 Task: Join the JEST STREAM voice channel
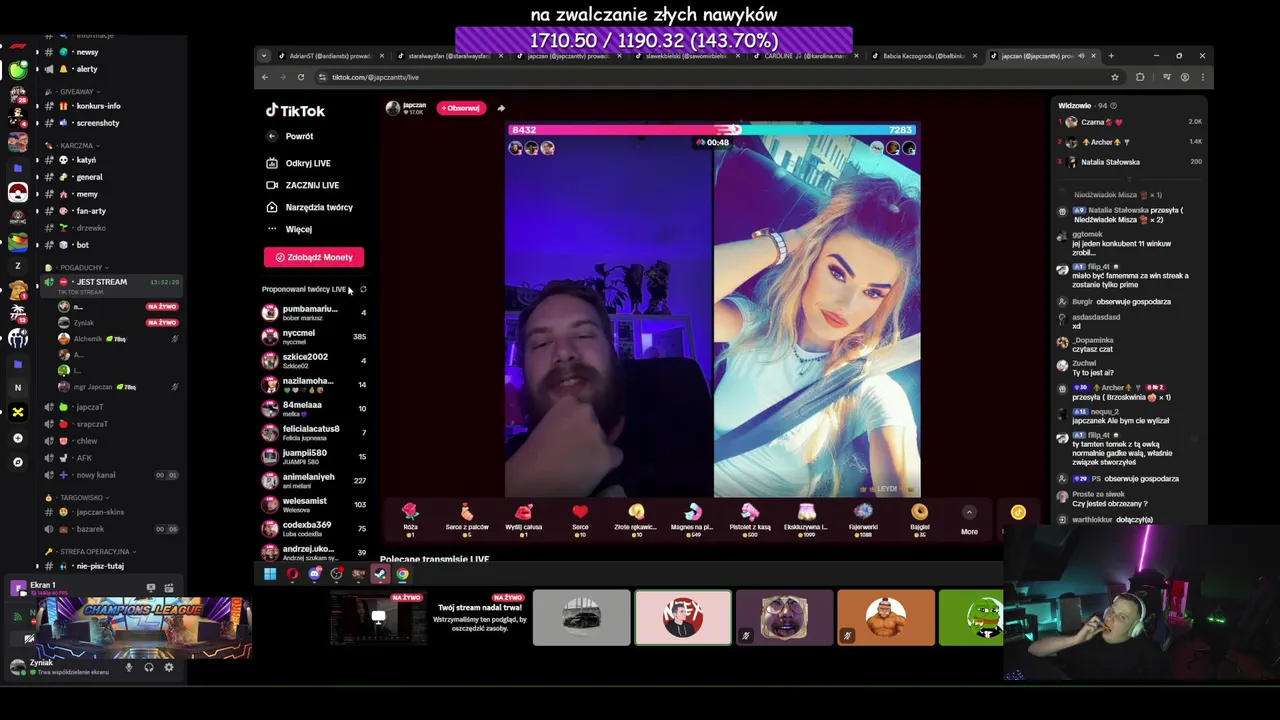(x=101, y=282)
